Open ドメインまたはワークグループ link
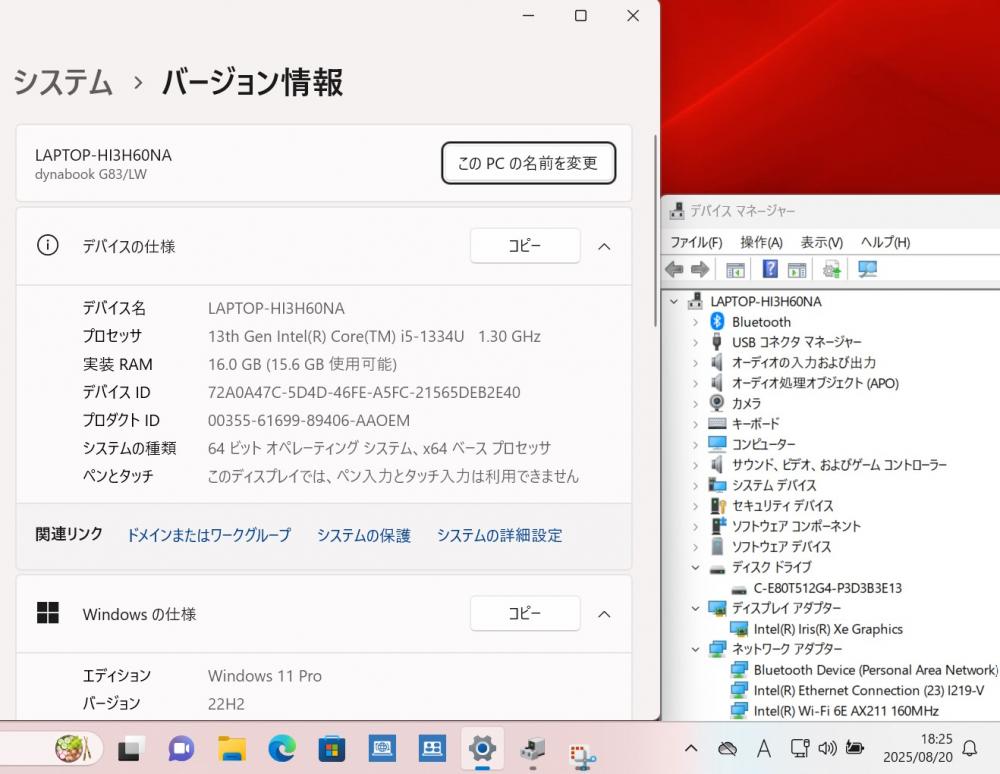1000x774 pixels. 209,535
